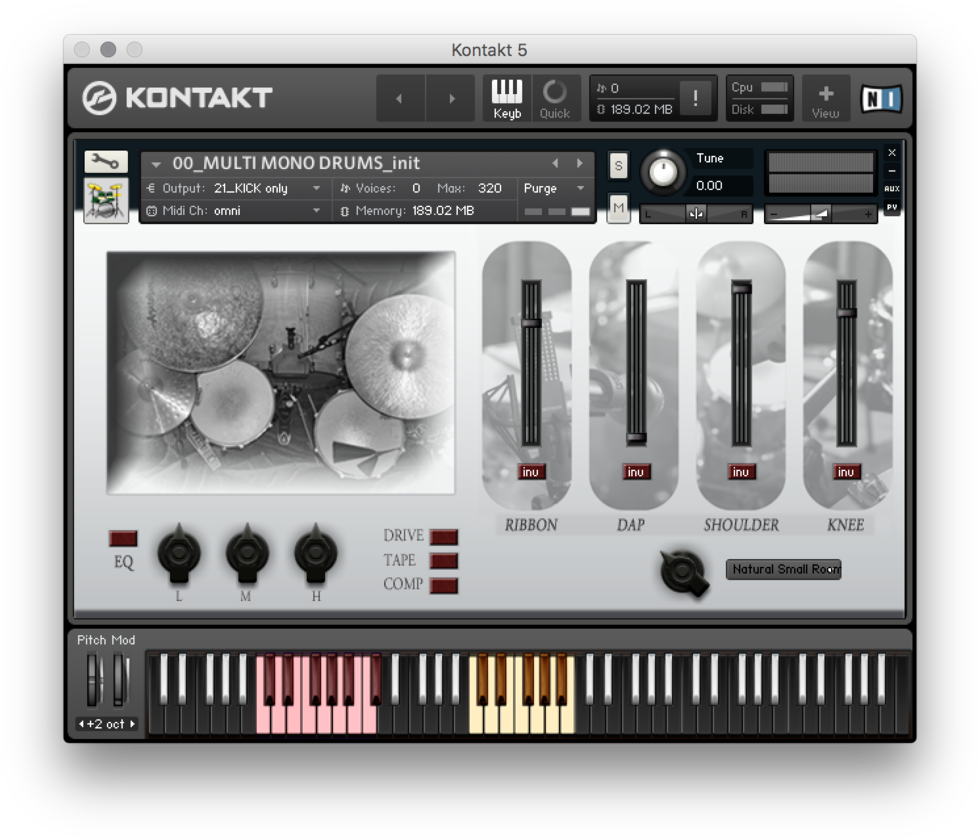Click the DAP mic volume fader
Screen dimensions: 979x840
637,438
